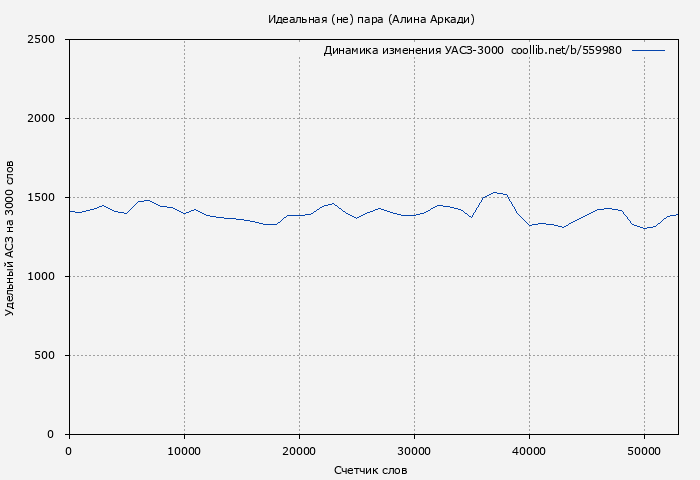Click the blue line sample in legend
700x480 pixels.
(x=648, y=50)
